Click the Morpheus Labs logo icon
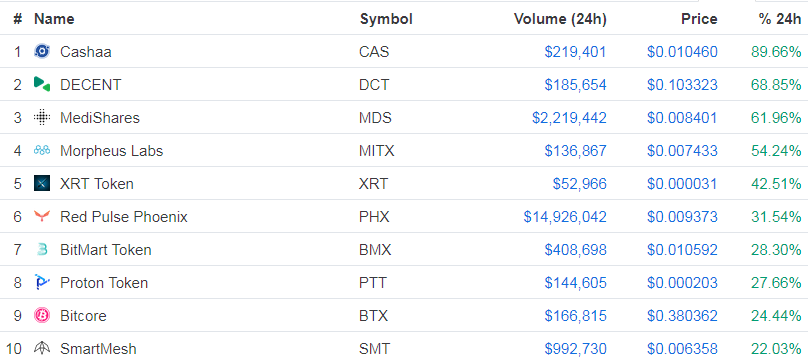Screen dimensions: 811x364 point(42,150)
